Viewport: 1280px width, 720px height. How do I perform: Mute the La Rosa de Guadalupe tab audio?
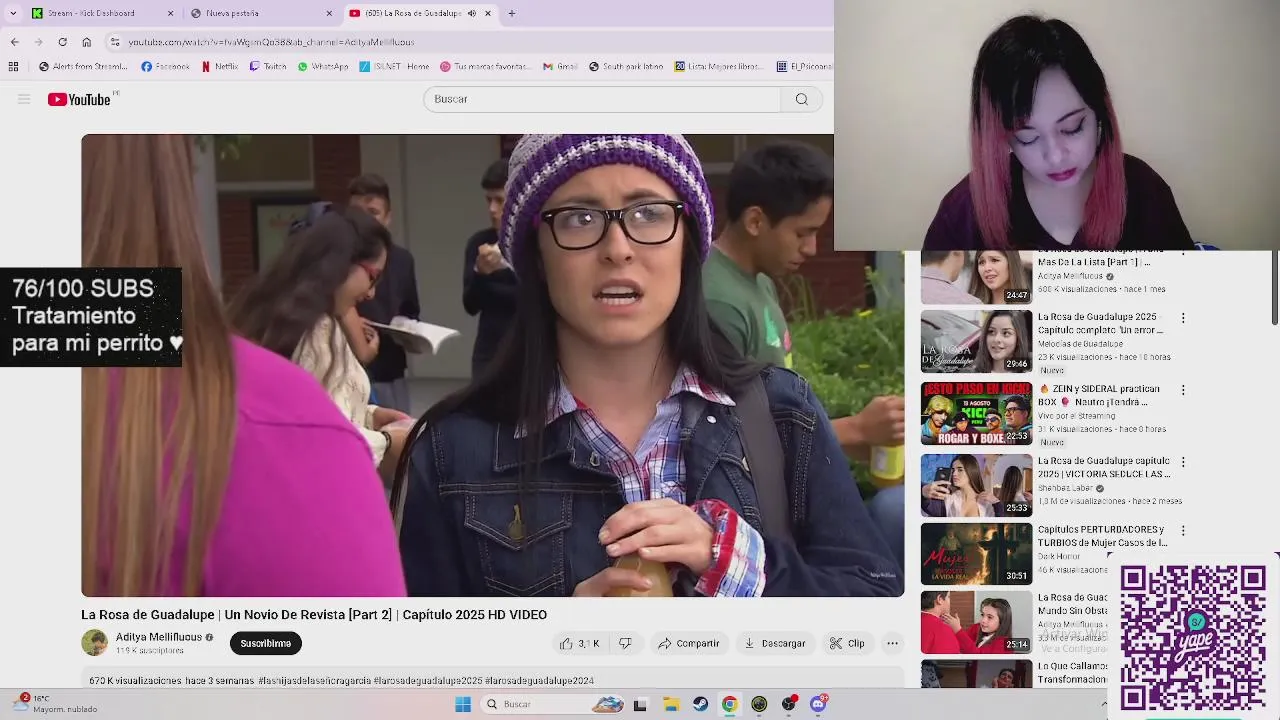[472, 13]
